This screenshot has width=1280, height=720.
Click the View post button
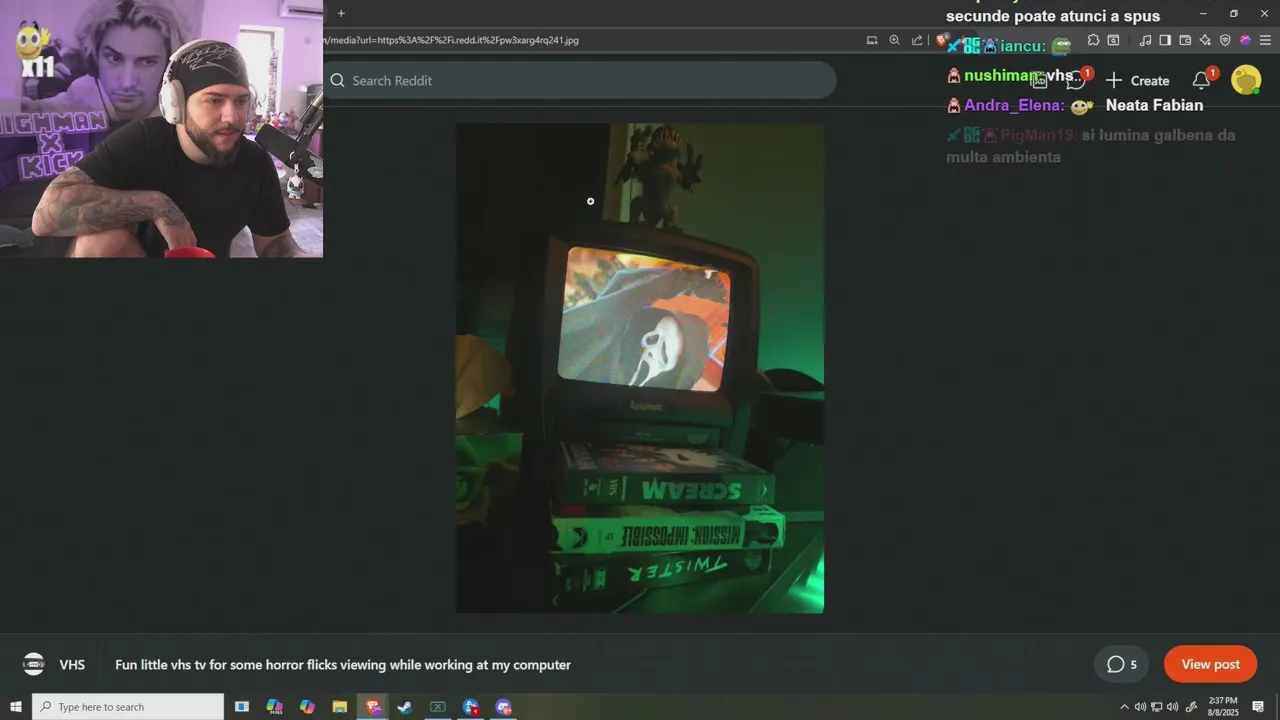[x=1210, y=664]
